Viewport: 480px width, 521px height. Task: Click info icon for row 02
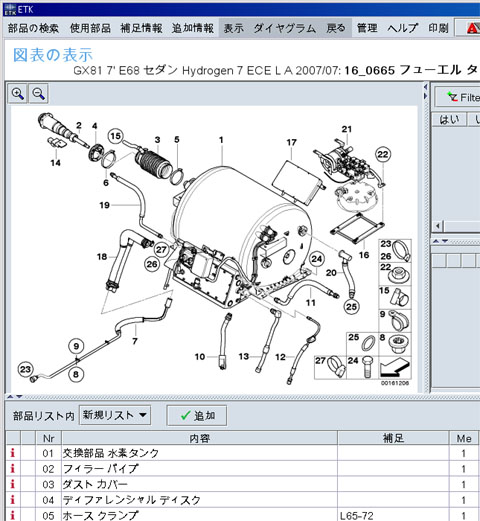pyautogui.click(x=13, y=469)
